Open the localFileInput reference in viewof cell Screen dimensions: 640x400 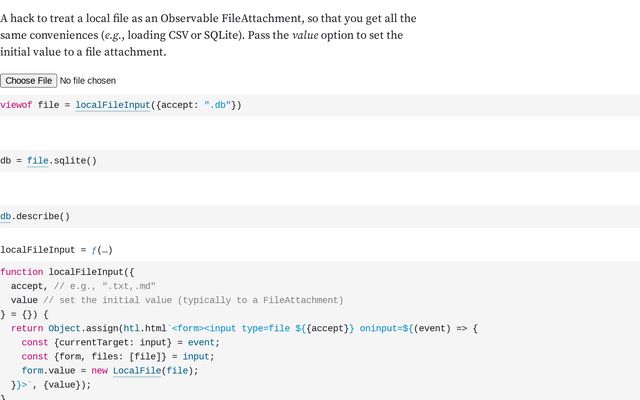tap(113, 105)
